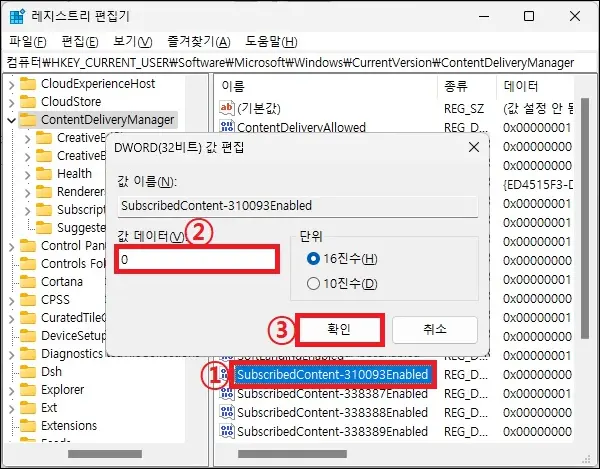Click the 값 데이터 input field
The image size is (600, 469).
tap(197, 260)
